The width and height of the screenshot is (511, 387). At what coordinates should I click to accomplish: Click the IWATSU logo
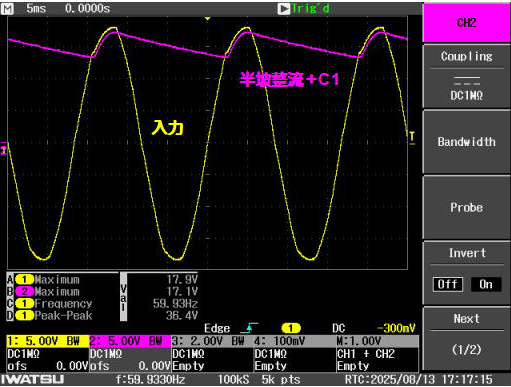tap(32, 380)
